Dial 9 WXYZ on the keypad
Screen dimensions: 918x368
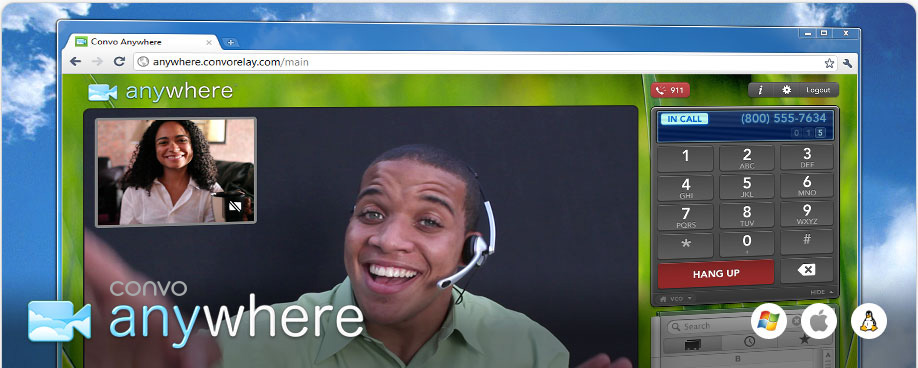(807, 214)
